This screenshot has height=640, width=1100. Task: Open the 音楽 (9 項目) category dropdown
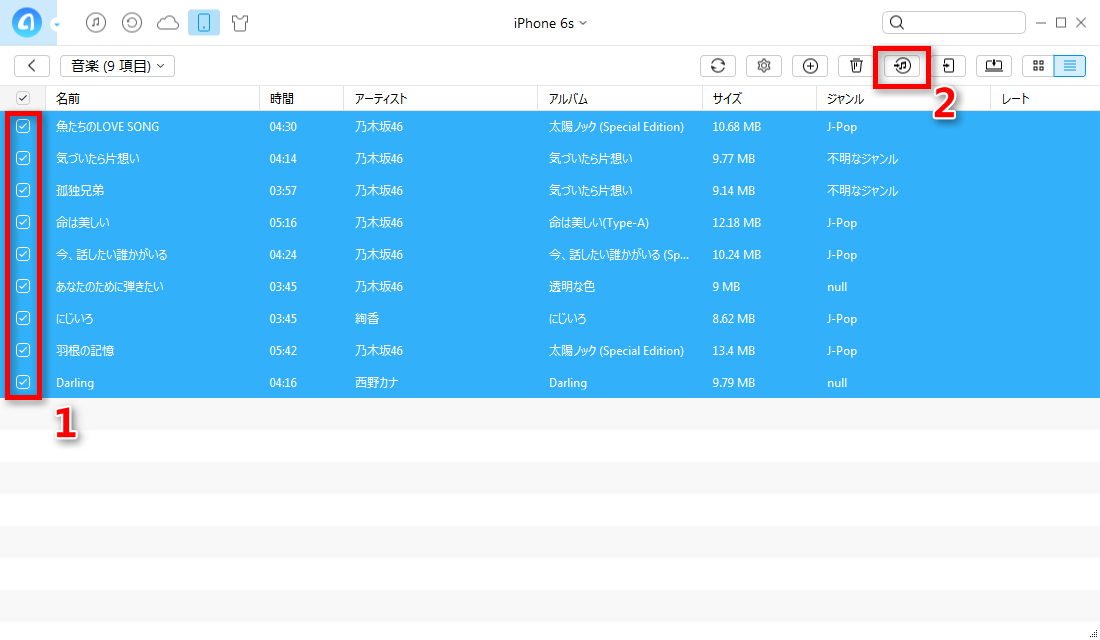coord(117,66)
